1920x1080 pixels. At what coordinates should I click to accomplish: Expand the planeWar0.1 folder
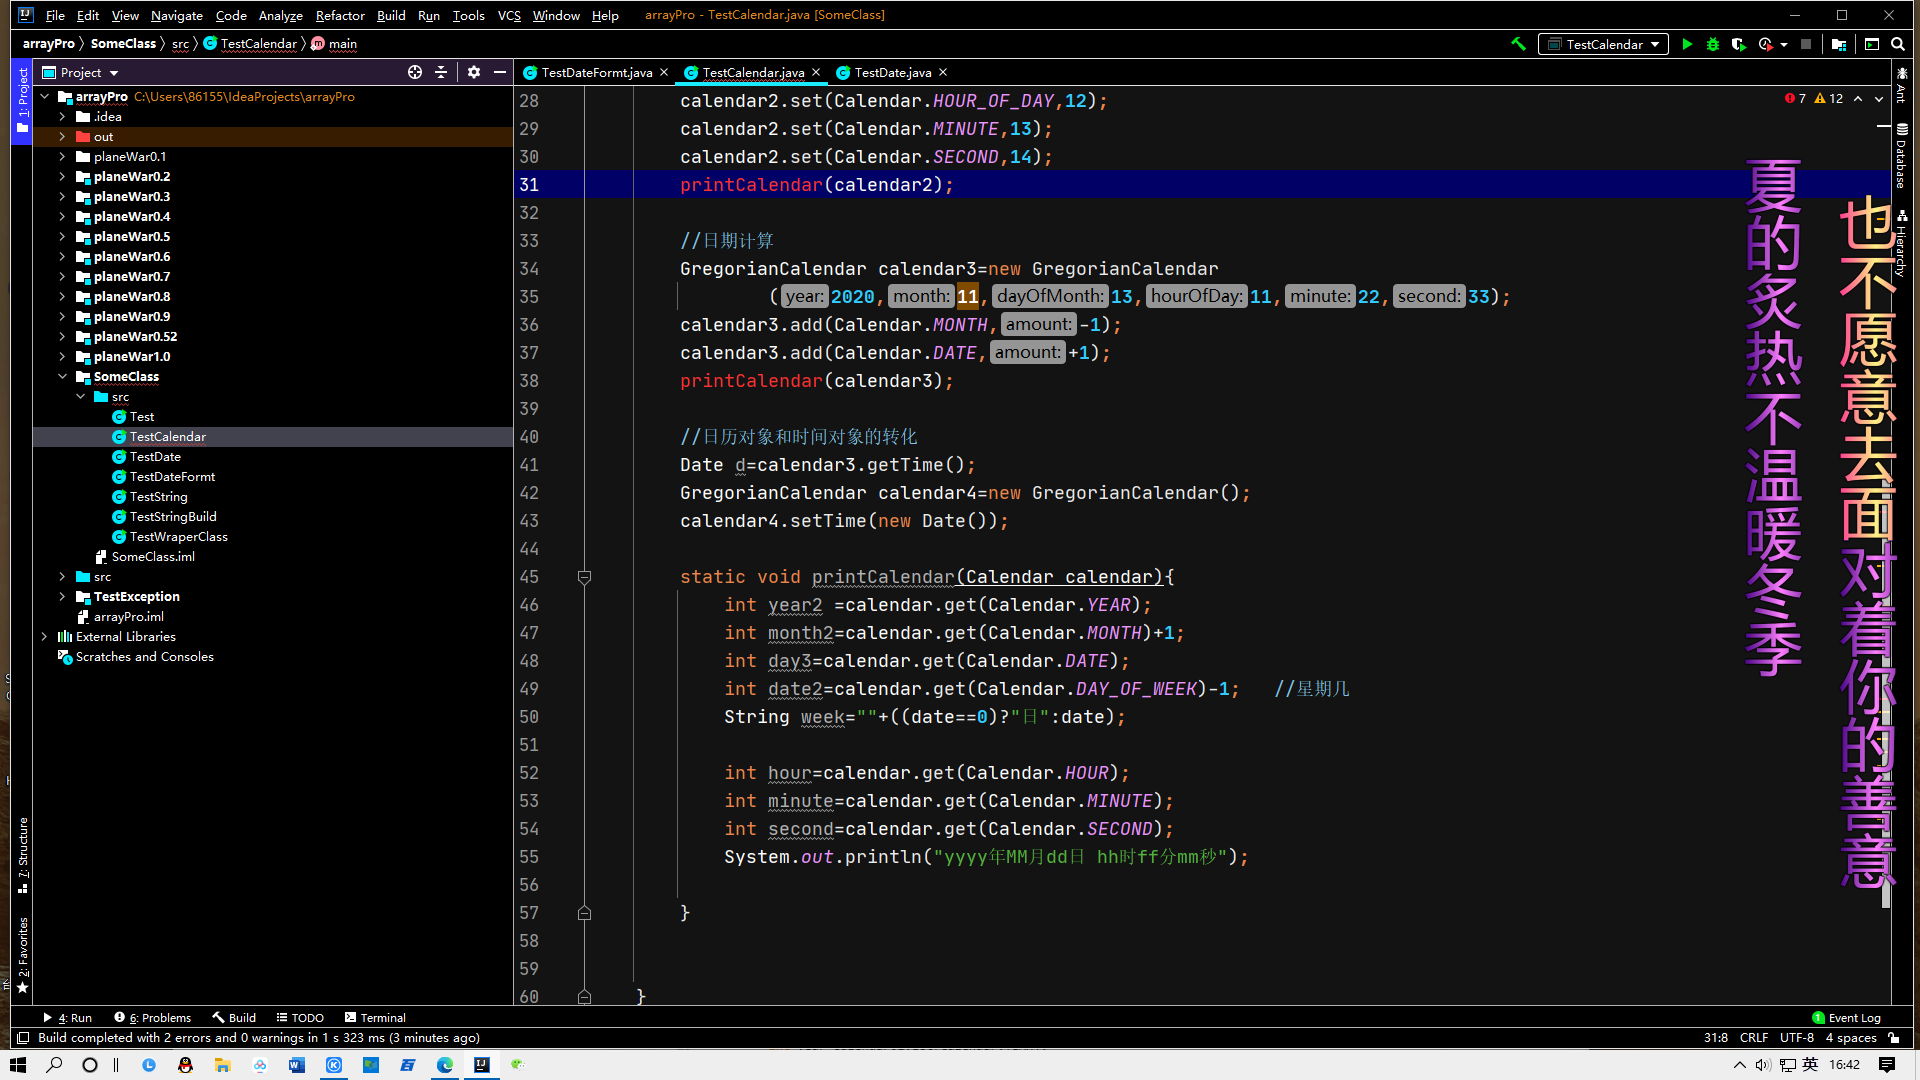(62, 157)
